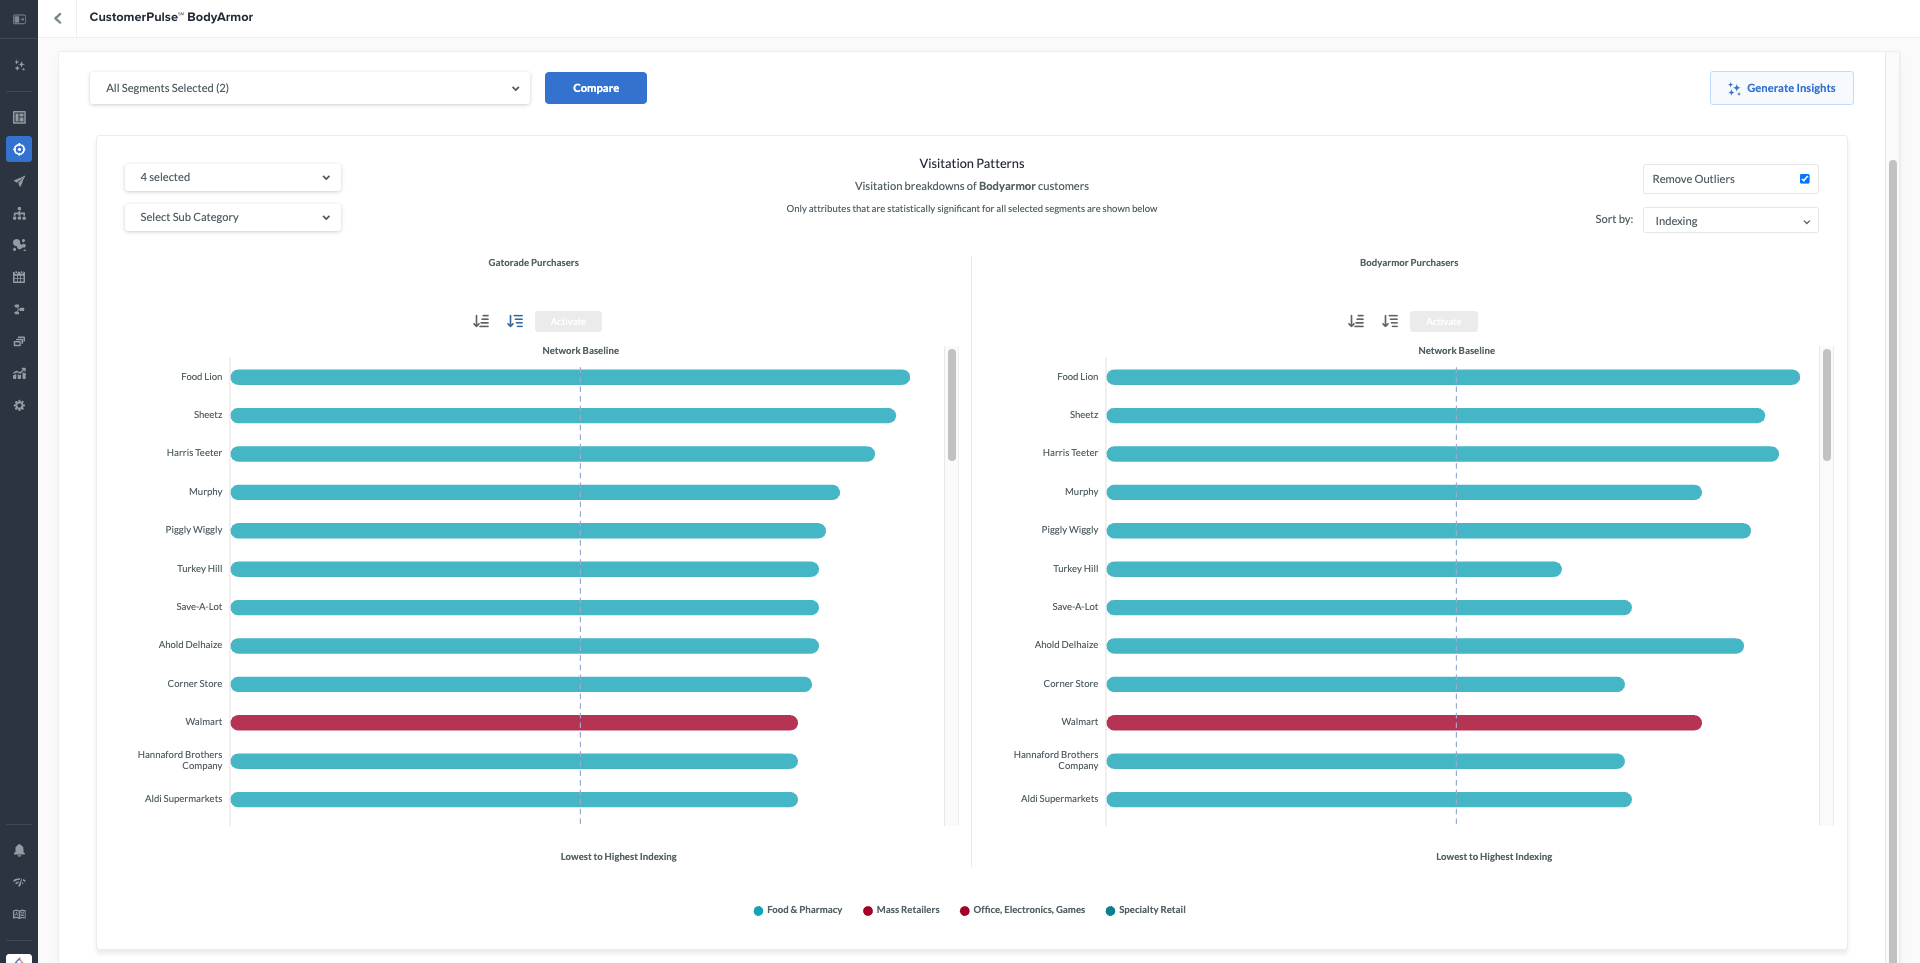Open the audience clusters icon in sidebar
The height and width of the screenshot is (963, 1920).
click(19, 245)
